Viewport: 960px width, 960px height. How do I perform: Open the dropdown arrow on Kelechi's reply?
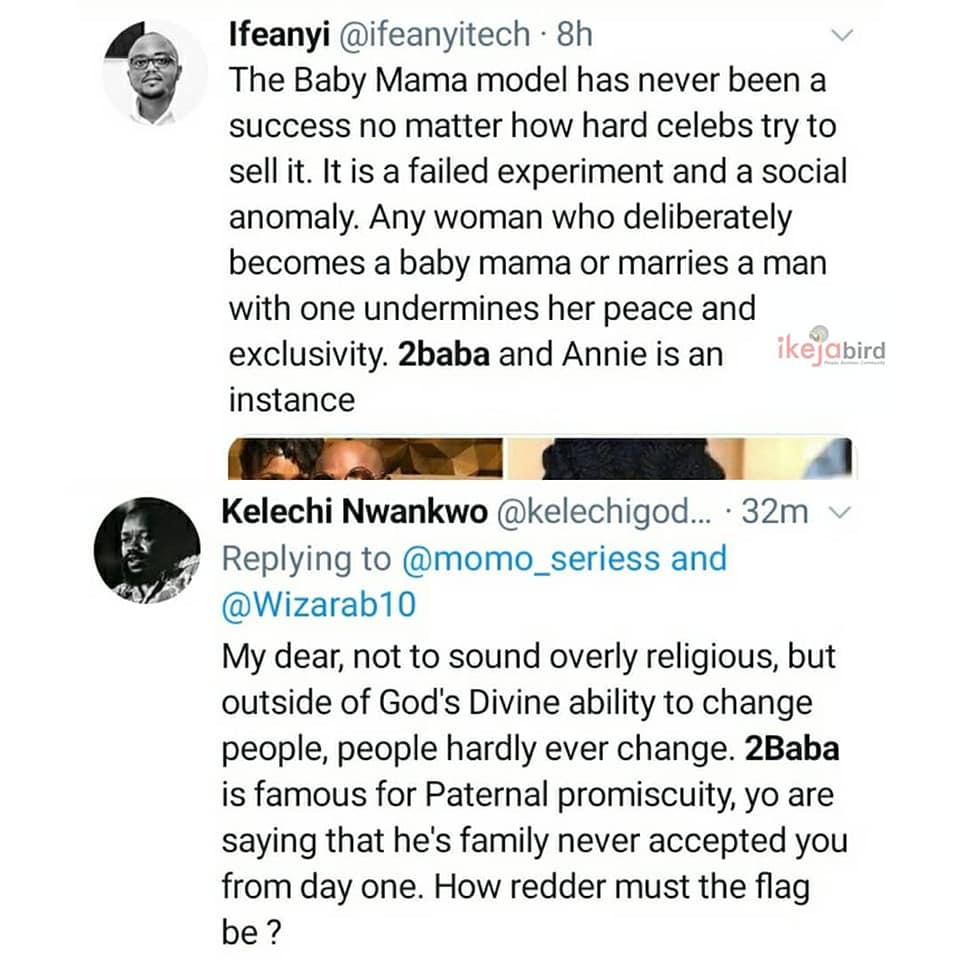839,513
